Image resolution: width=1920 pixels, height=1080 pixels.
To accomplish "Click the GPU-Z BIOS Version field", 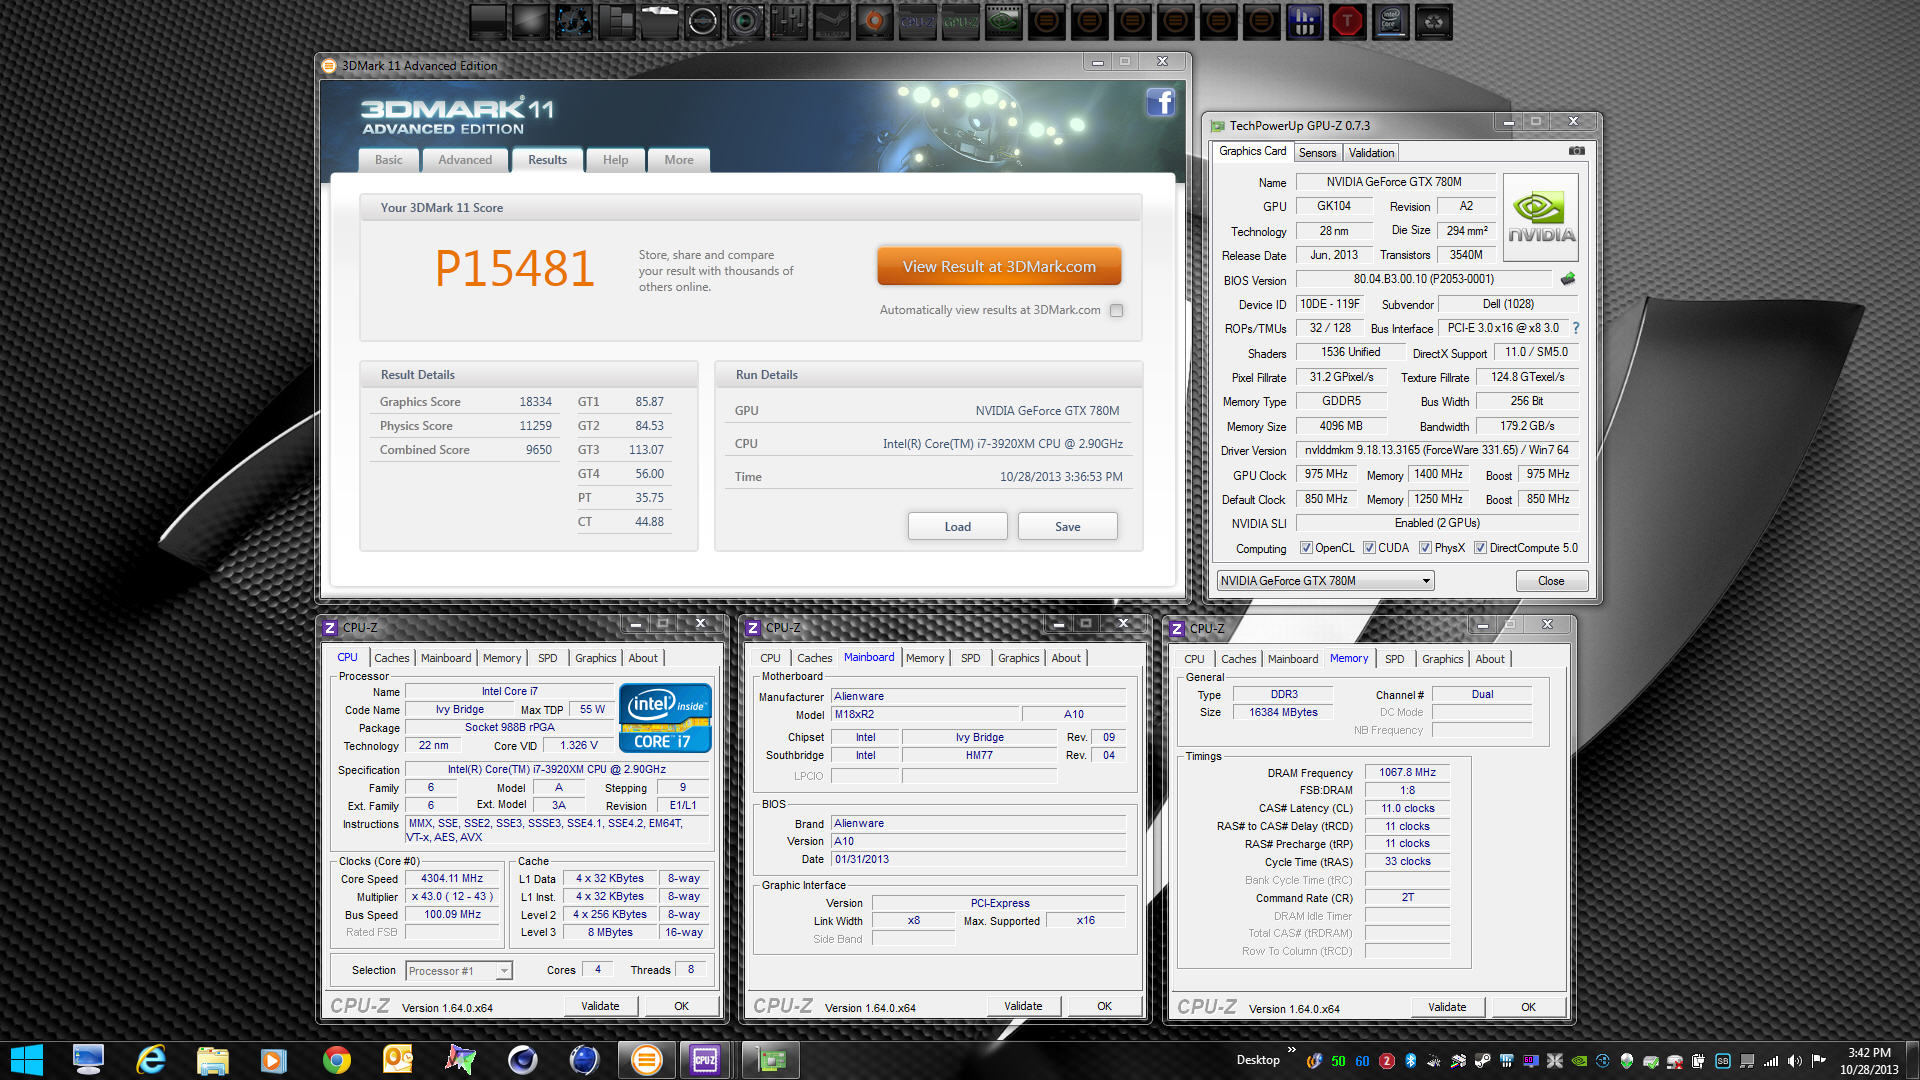I will click(1423, 279).
